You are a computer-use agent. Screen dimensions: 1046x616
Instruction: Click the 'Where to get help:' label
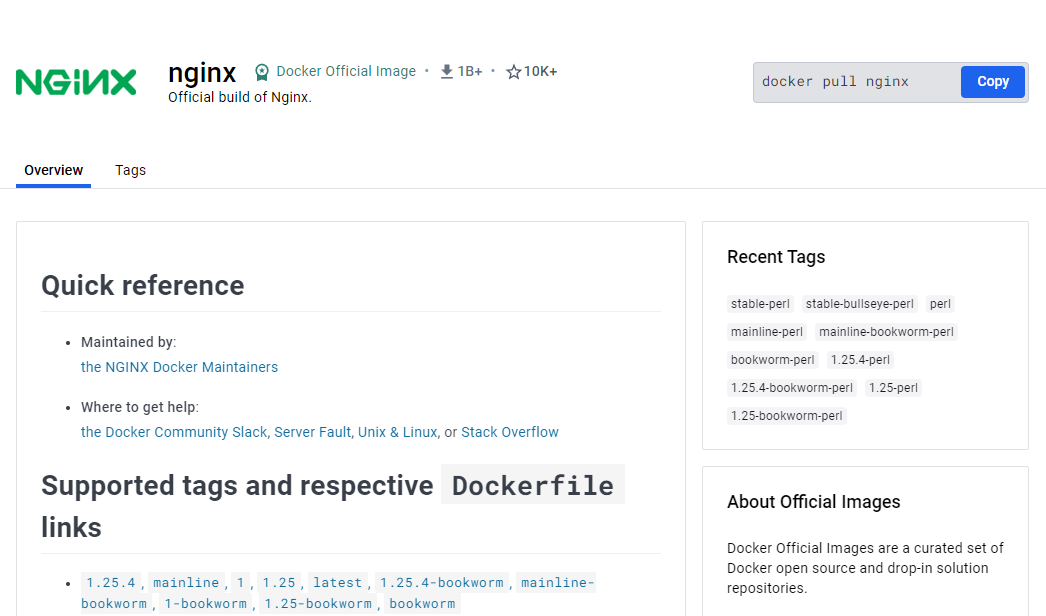[x=140, y=407]
